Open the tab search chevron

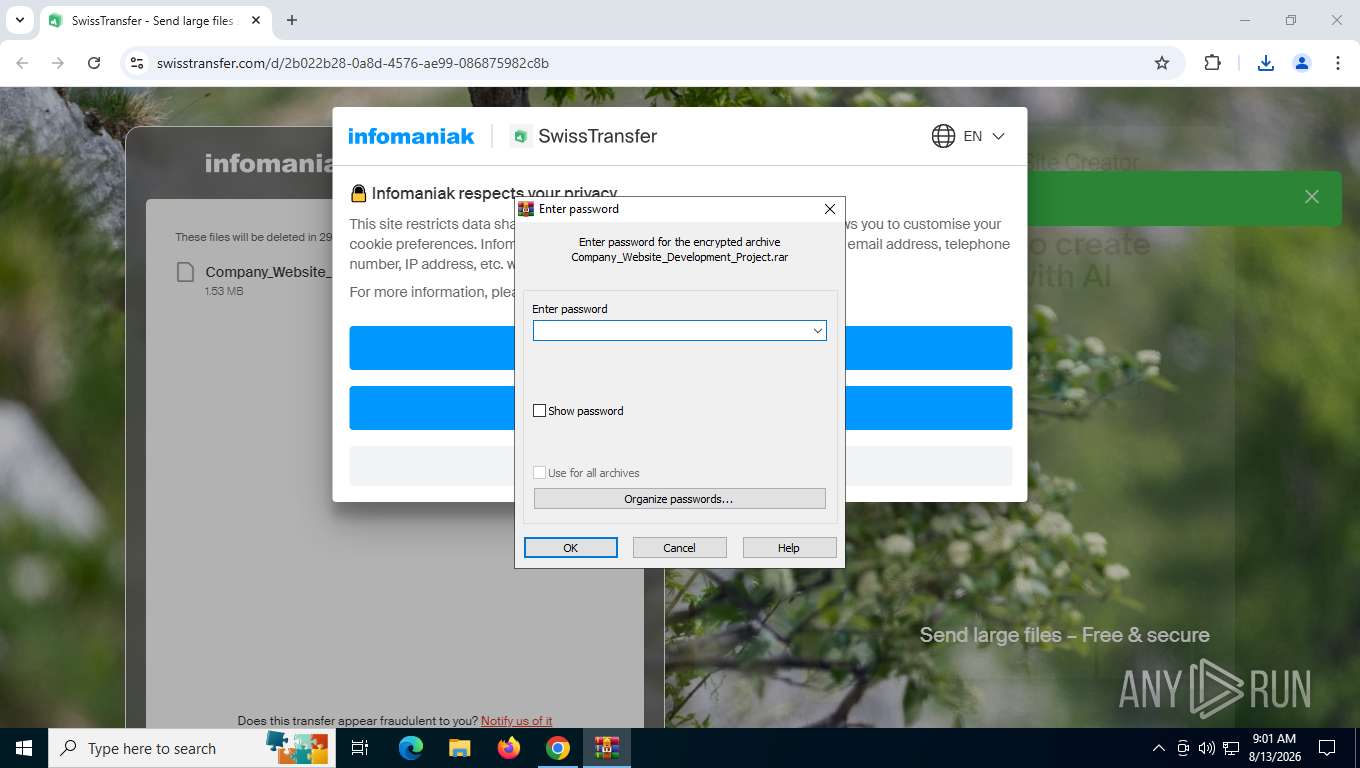pos(19,20)
